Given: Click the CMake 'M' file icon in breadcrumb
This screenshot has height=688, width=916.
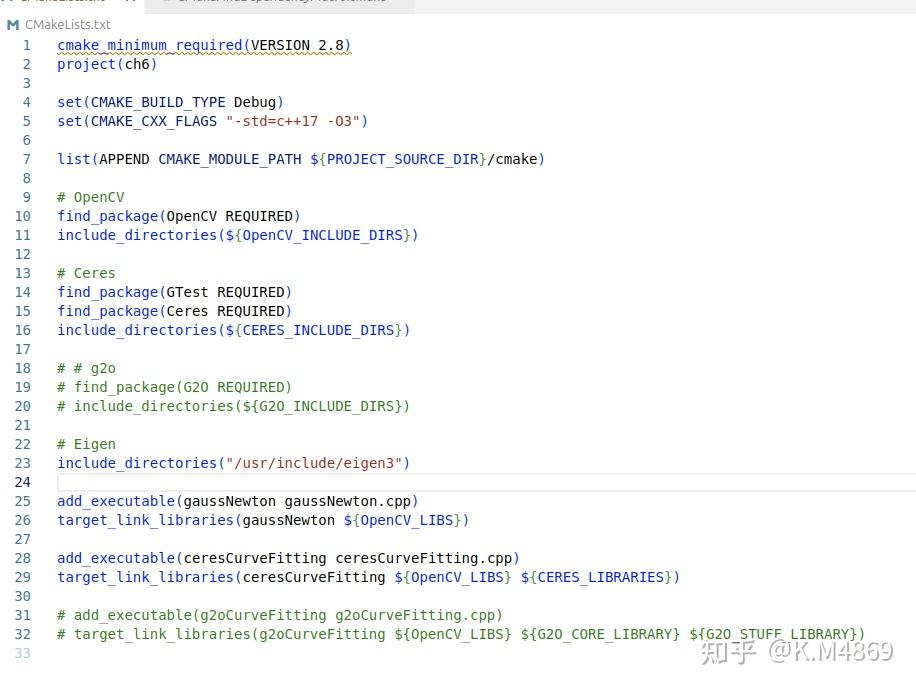Looking at the screenshot, I should coord(13,25).
